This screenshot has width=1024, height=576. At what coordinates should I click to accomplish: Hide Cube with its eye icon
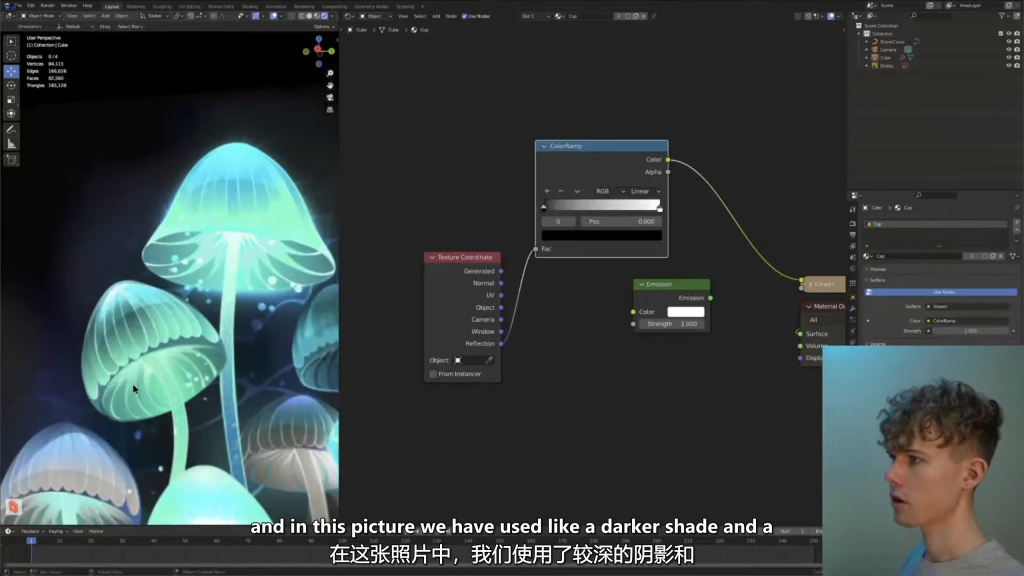point(1008,57)
